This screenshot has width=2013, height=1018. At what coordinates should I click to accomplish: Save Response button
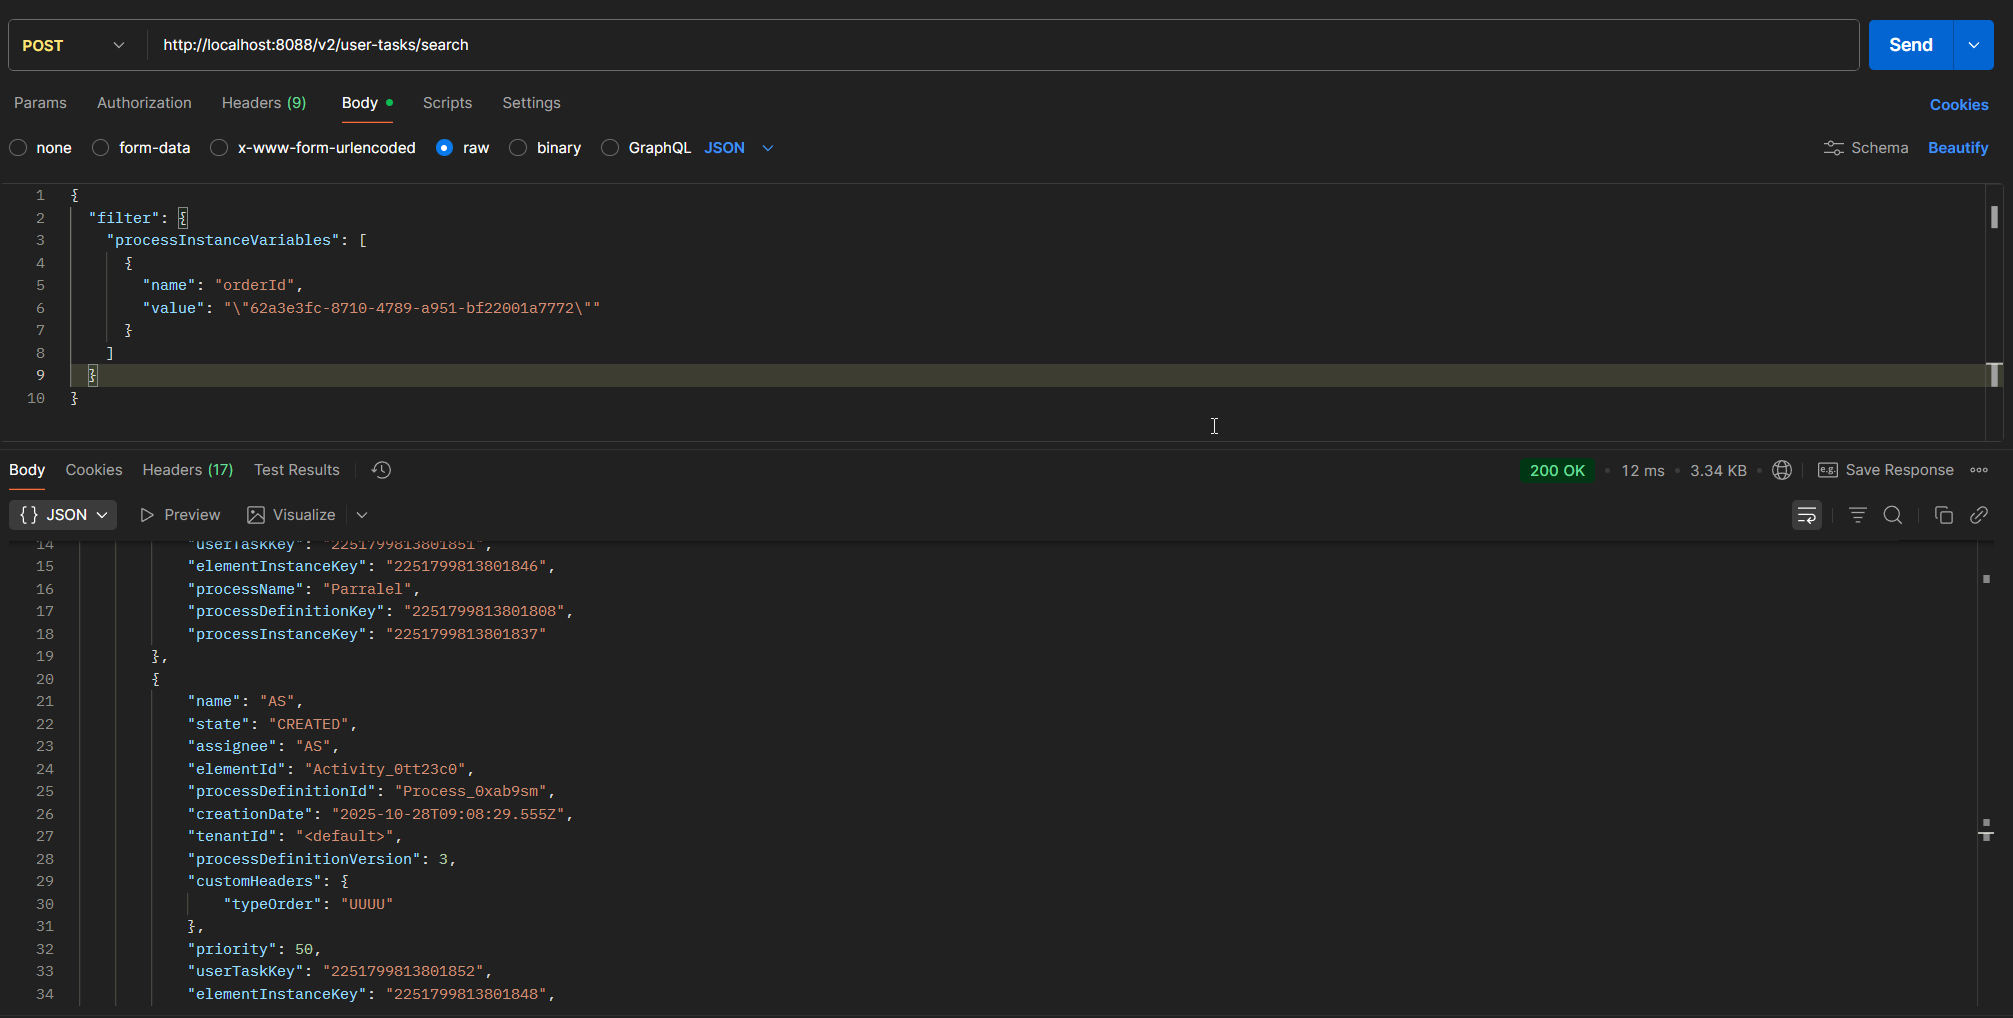click(1885, 470)
